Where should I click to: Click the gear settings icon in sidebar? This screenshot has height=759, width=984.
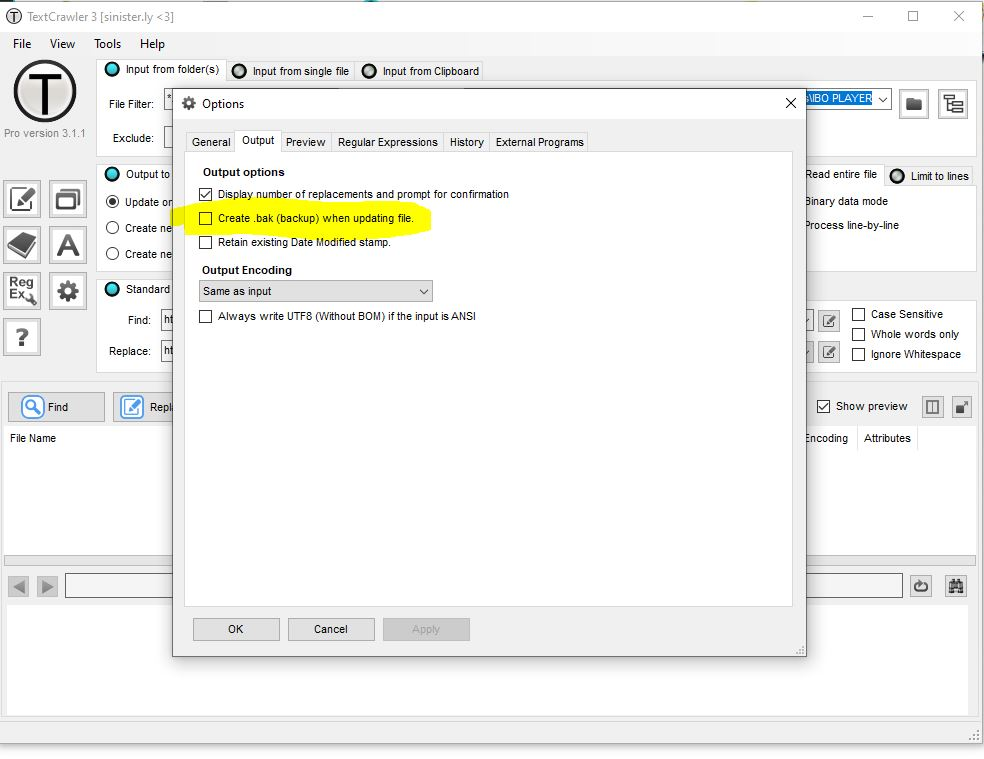coord(68,291)
